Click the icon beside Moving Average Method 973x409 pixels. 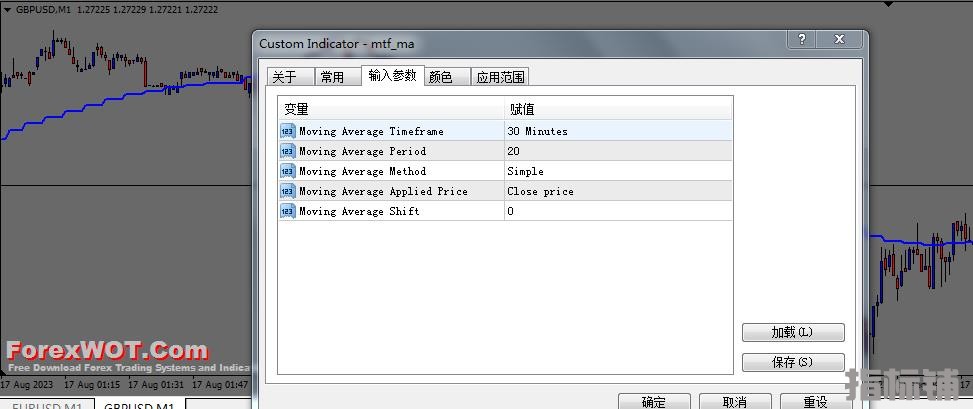(x=288, y=171)
